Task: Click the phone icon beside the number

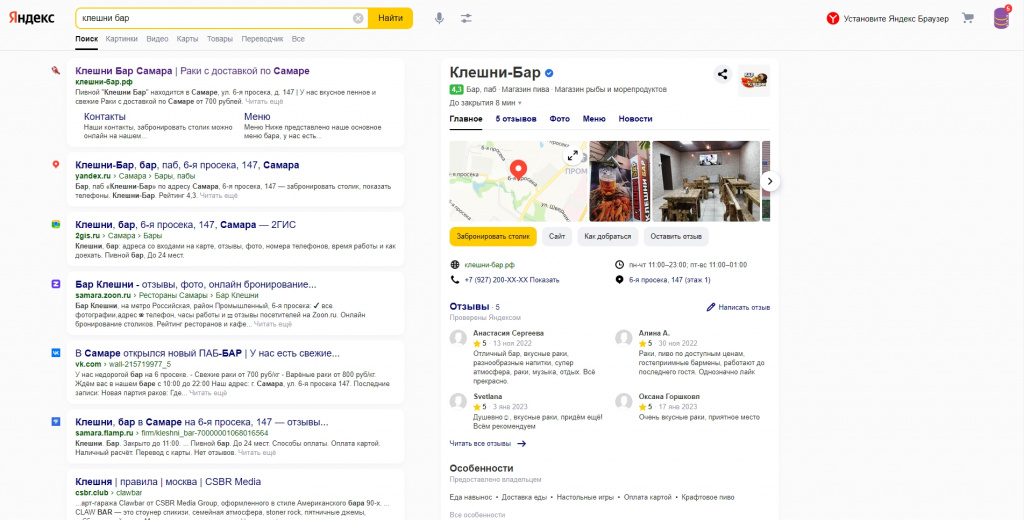Action: coord(455,280)
